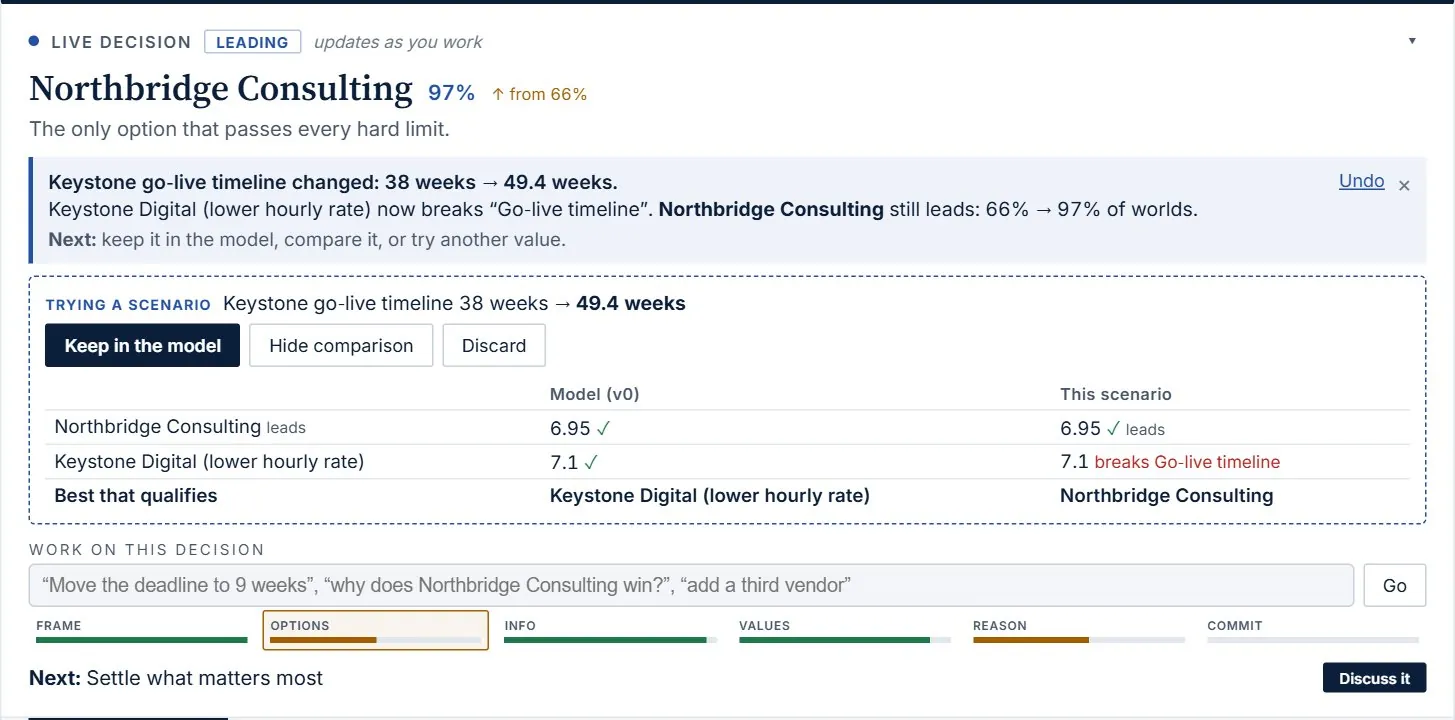The height and width of the screenshot is (720, 1455).
Task: Click 'breaks Go-live timeline' warning text
Action: tap(1187, 462)
